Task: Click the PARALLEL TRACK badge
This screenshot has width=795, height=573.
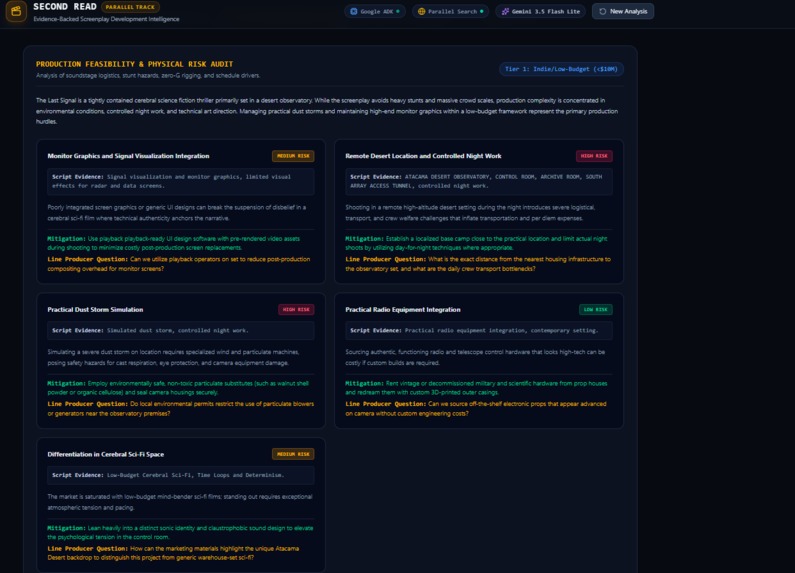Action: coord(130,7)
